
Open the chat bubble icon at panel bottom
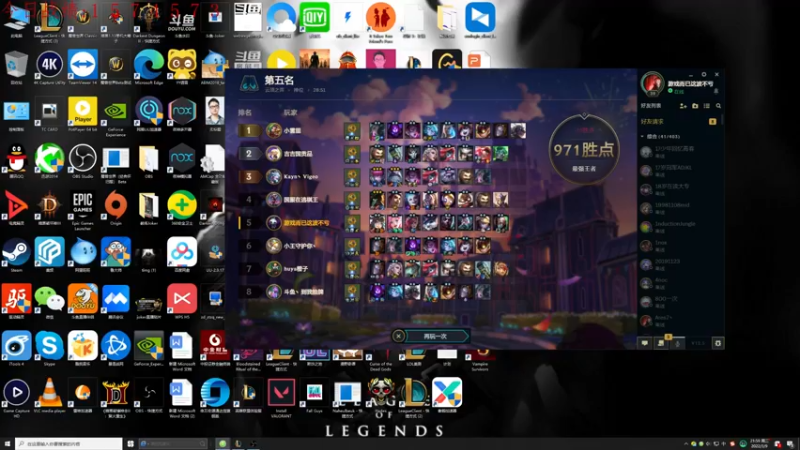[645, 343]
